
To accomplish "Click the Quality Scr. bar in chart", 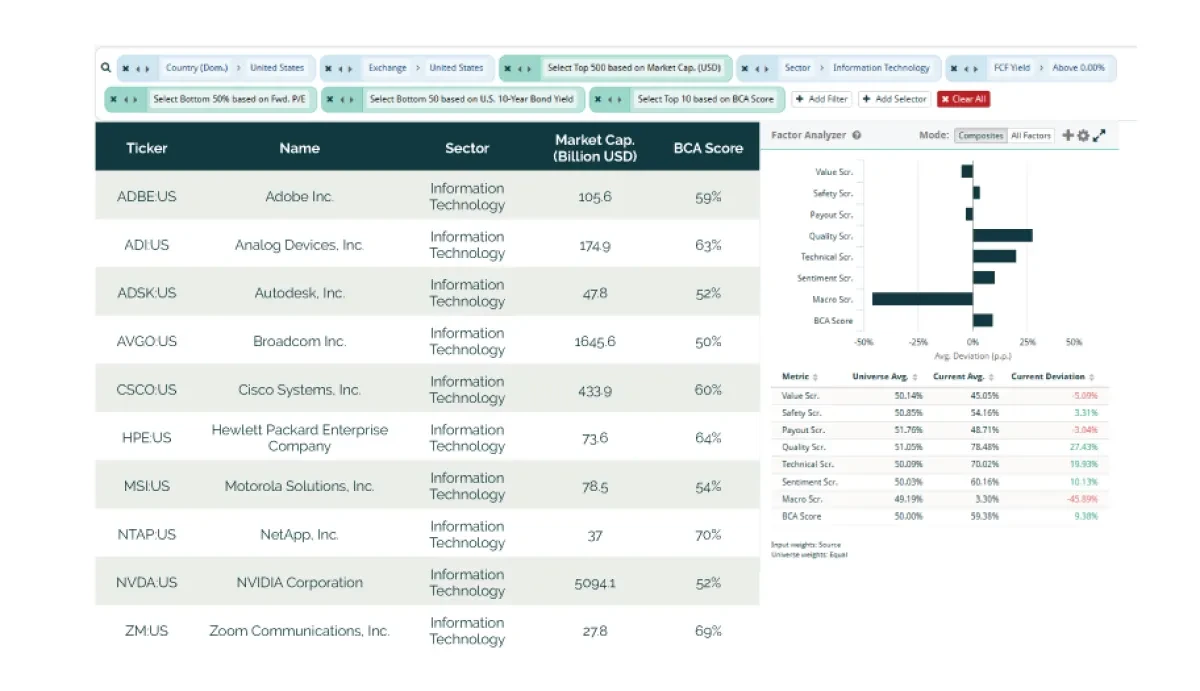I will tap(1003, 235).
